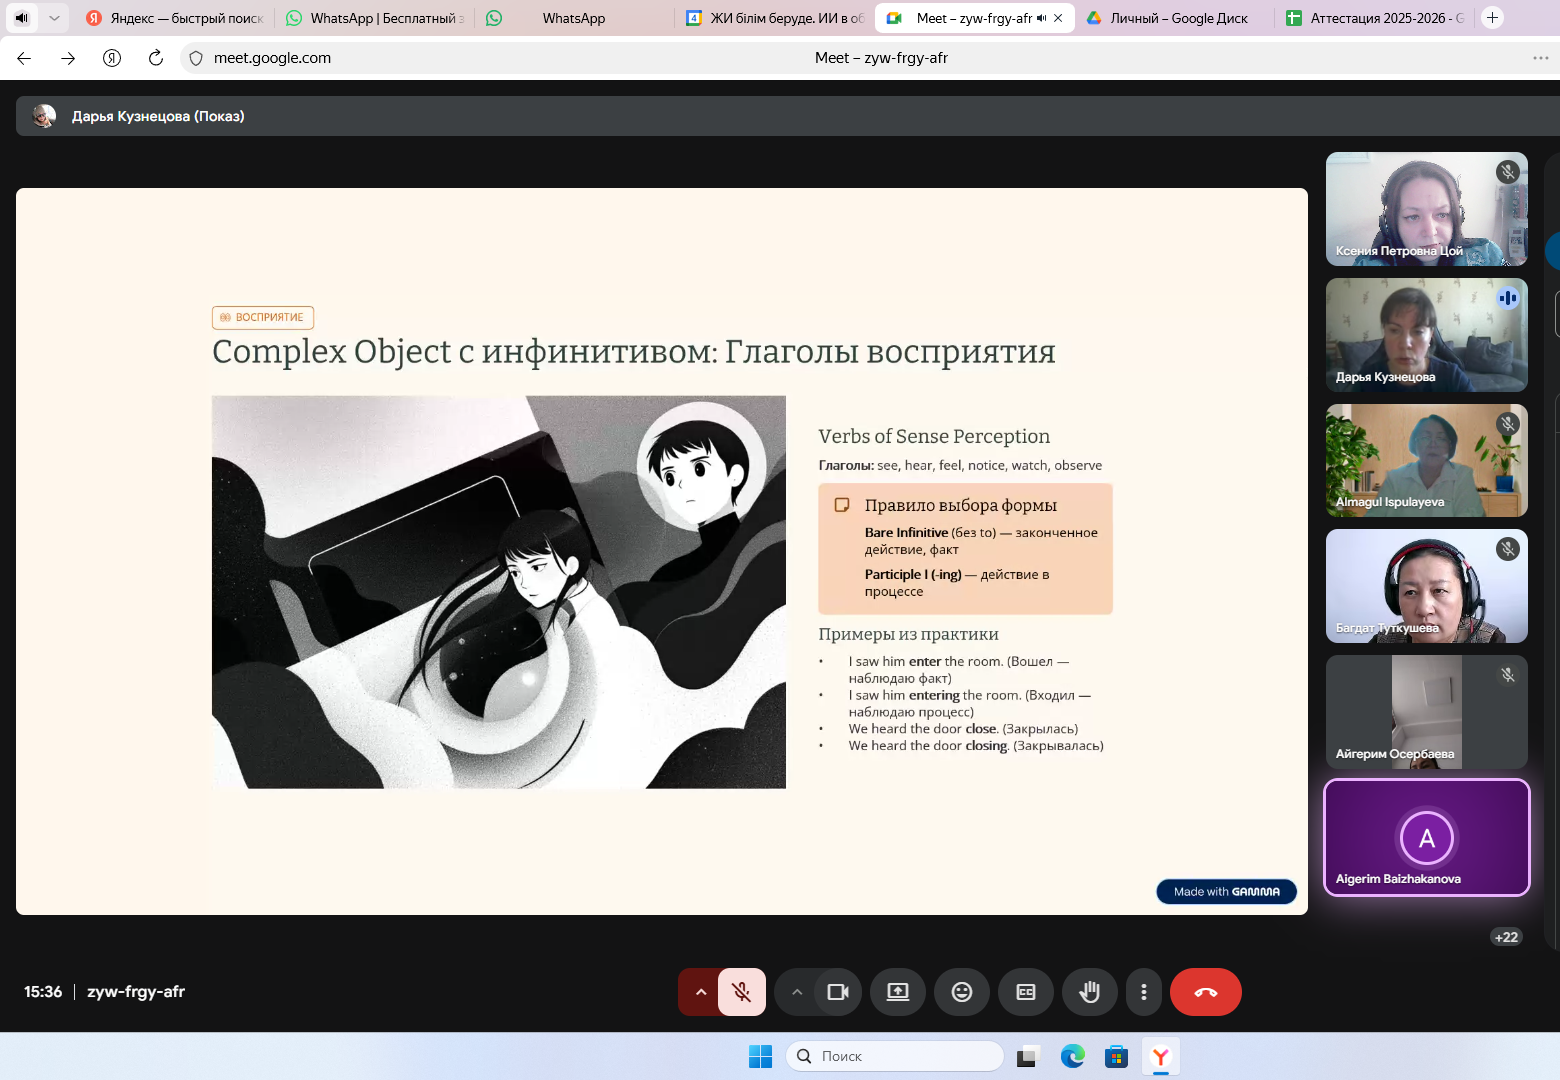Viewport: 1560px width, 1080px height.
Task: Open the browser tab list dropdown
Action: click(54, 18)
